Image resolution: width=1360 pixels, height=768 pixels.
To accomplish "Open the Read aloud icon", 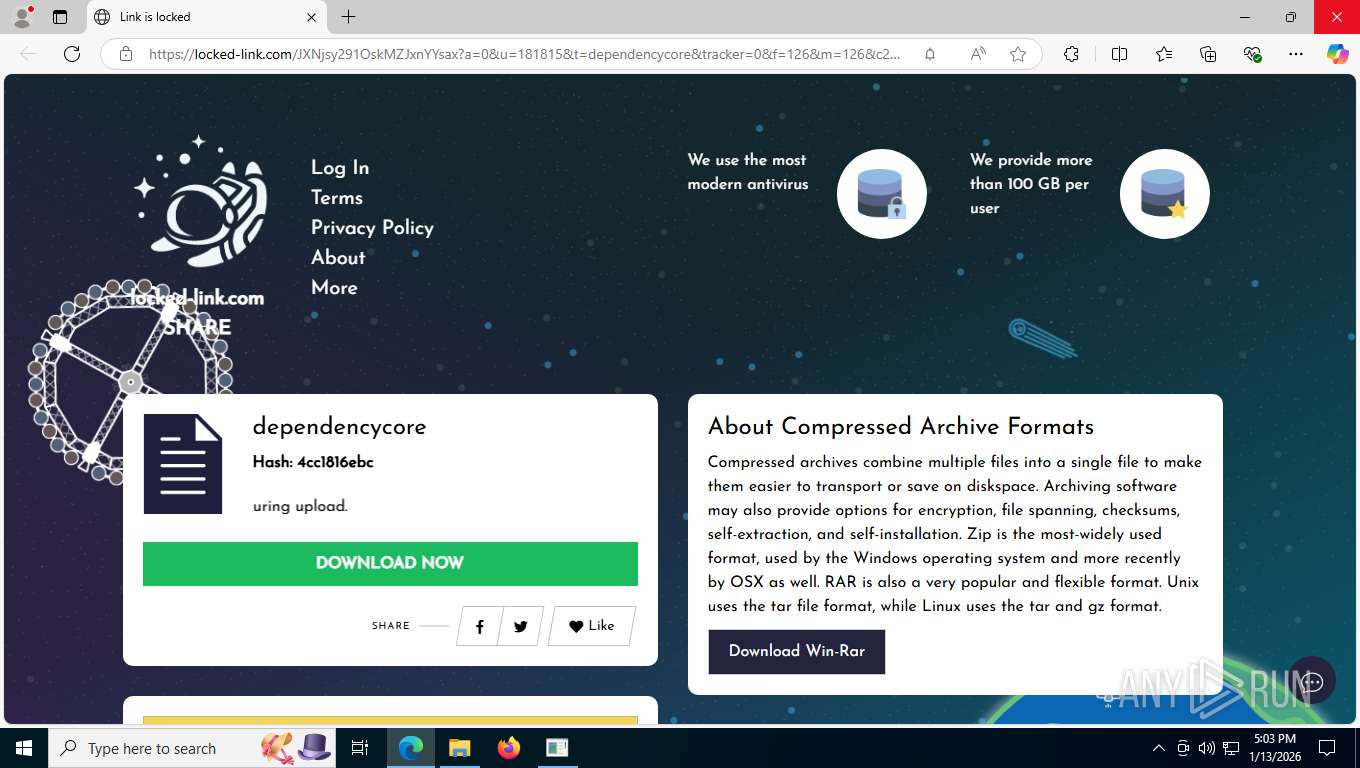I will pyautogui.click(x=978, y=54).
